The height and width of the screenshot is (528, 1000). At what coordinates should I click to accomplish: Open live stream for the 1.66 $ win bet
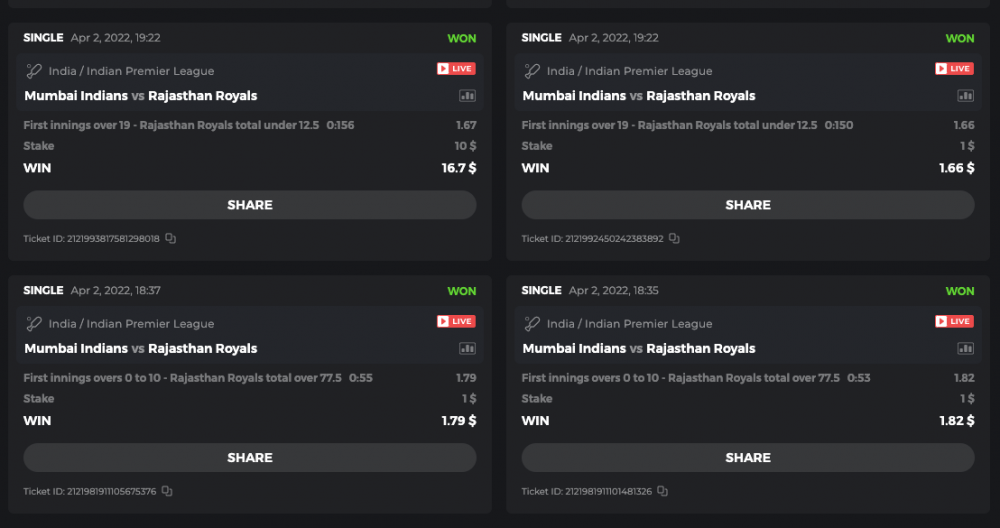(954, 69)
